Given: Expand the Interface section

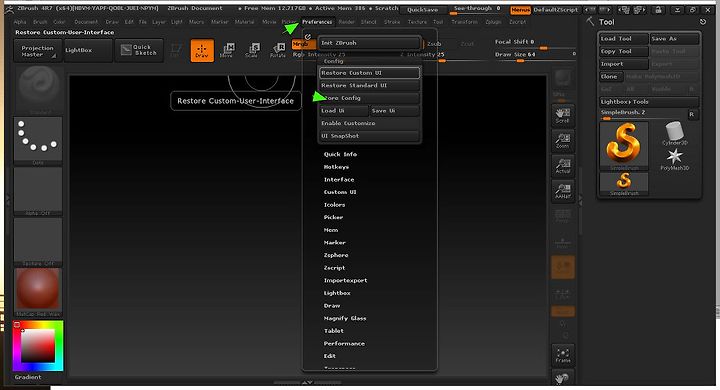Looking at the screenshot, I should (339, 180).
